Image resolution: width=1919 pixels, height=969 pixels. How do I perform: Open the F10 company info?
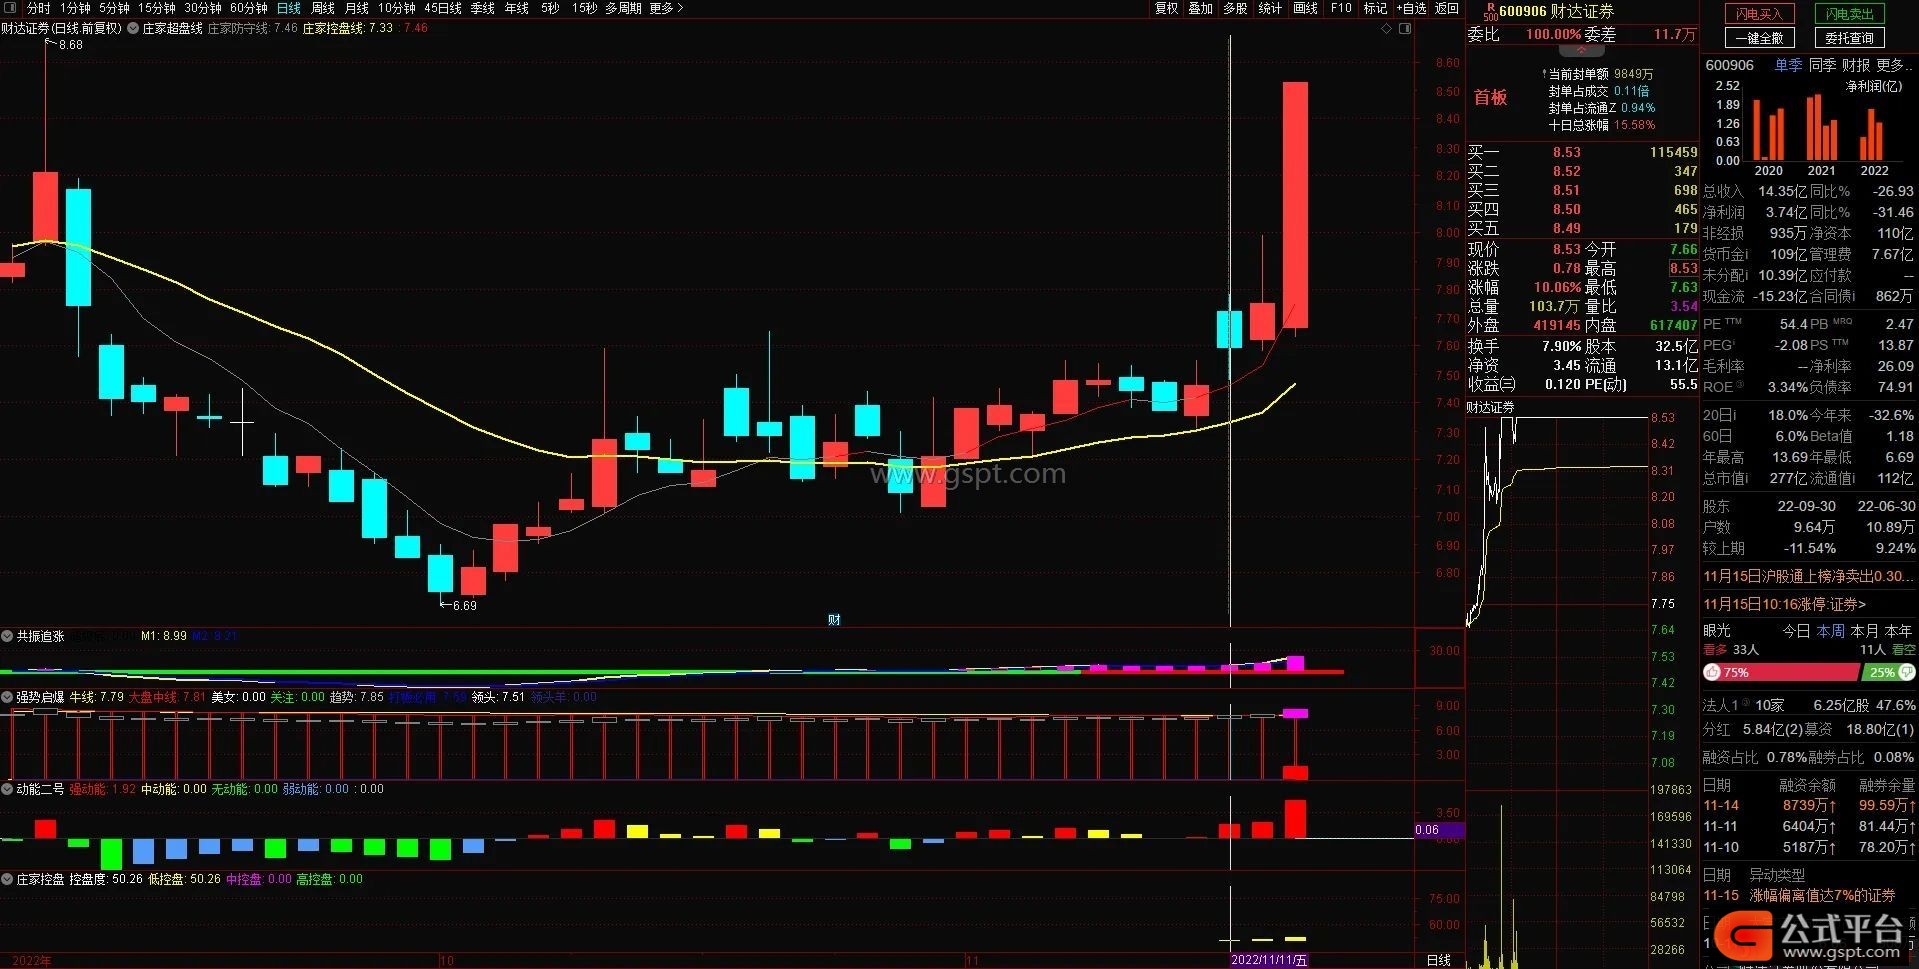[x=1341, y=8]
